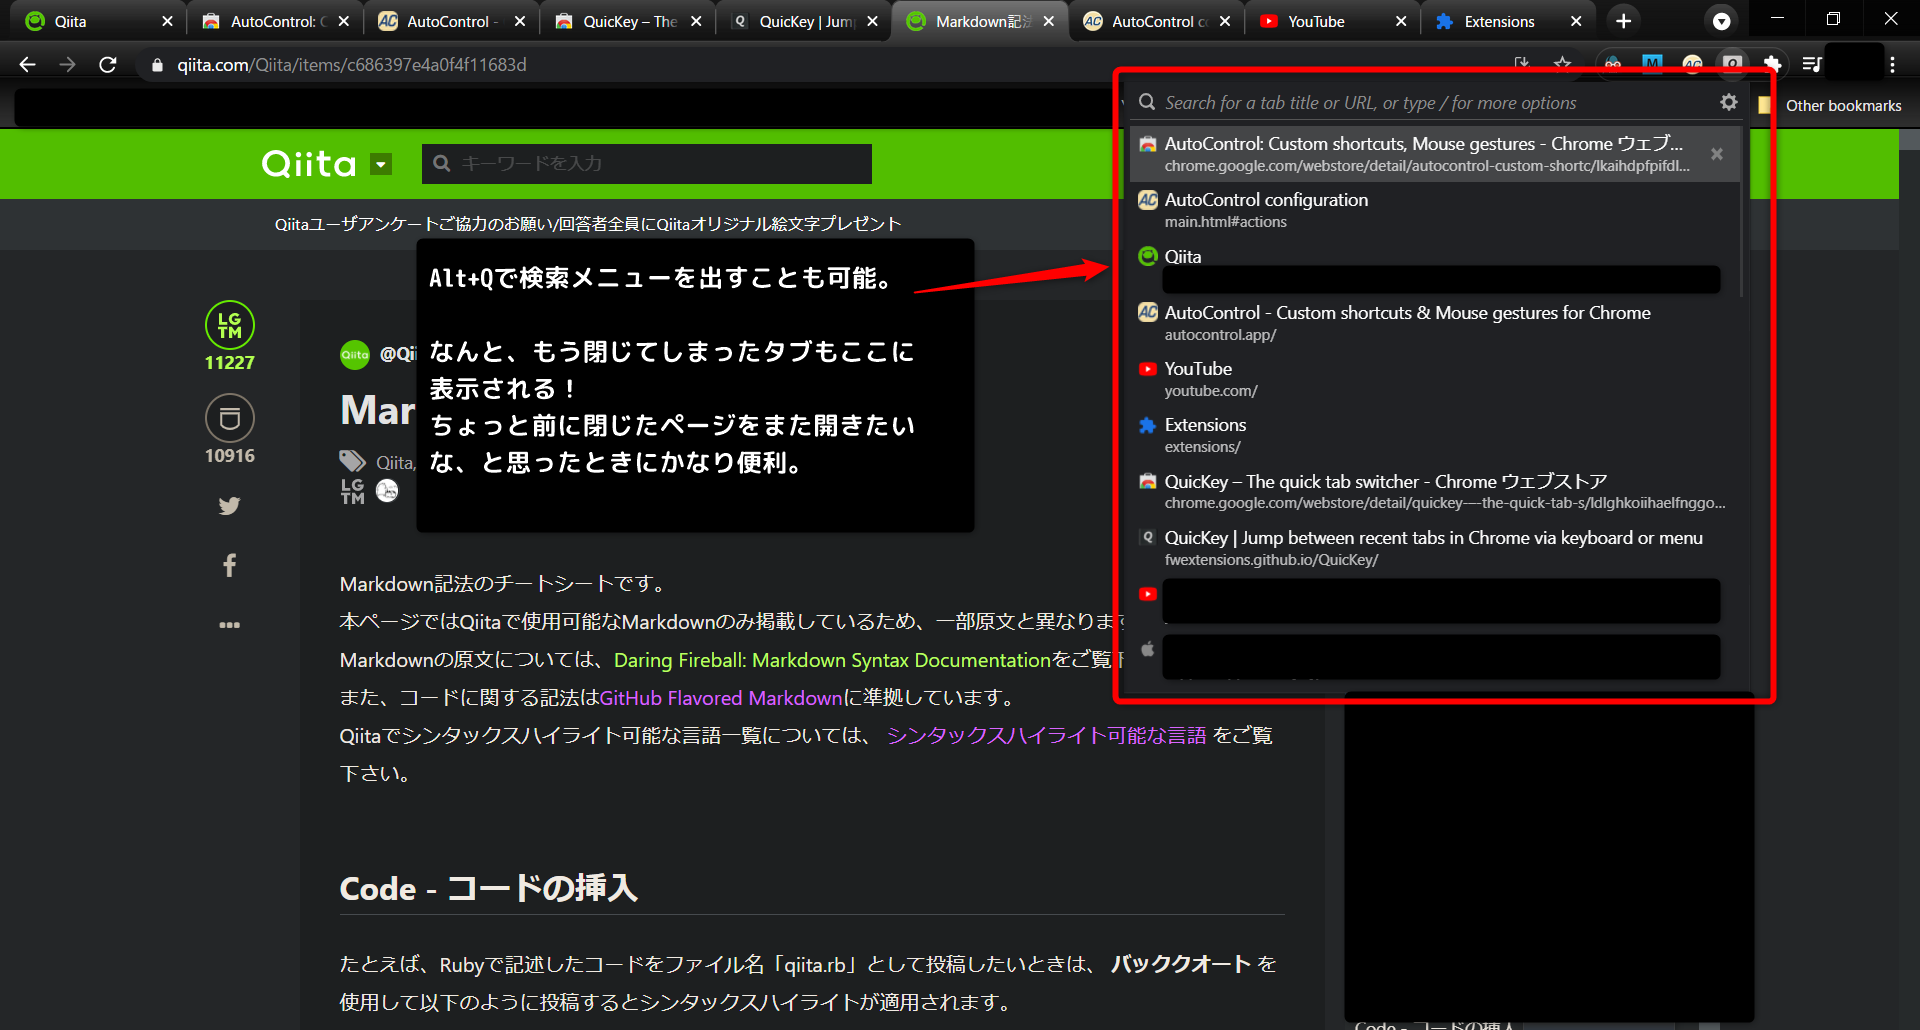Open the tab search dropdown button
This screenshot has width=1920, height=1030.
(1721, 21)
